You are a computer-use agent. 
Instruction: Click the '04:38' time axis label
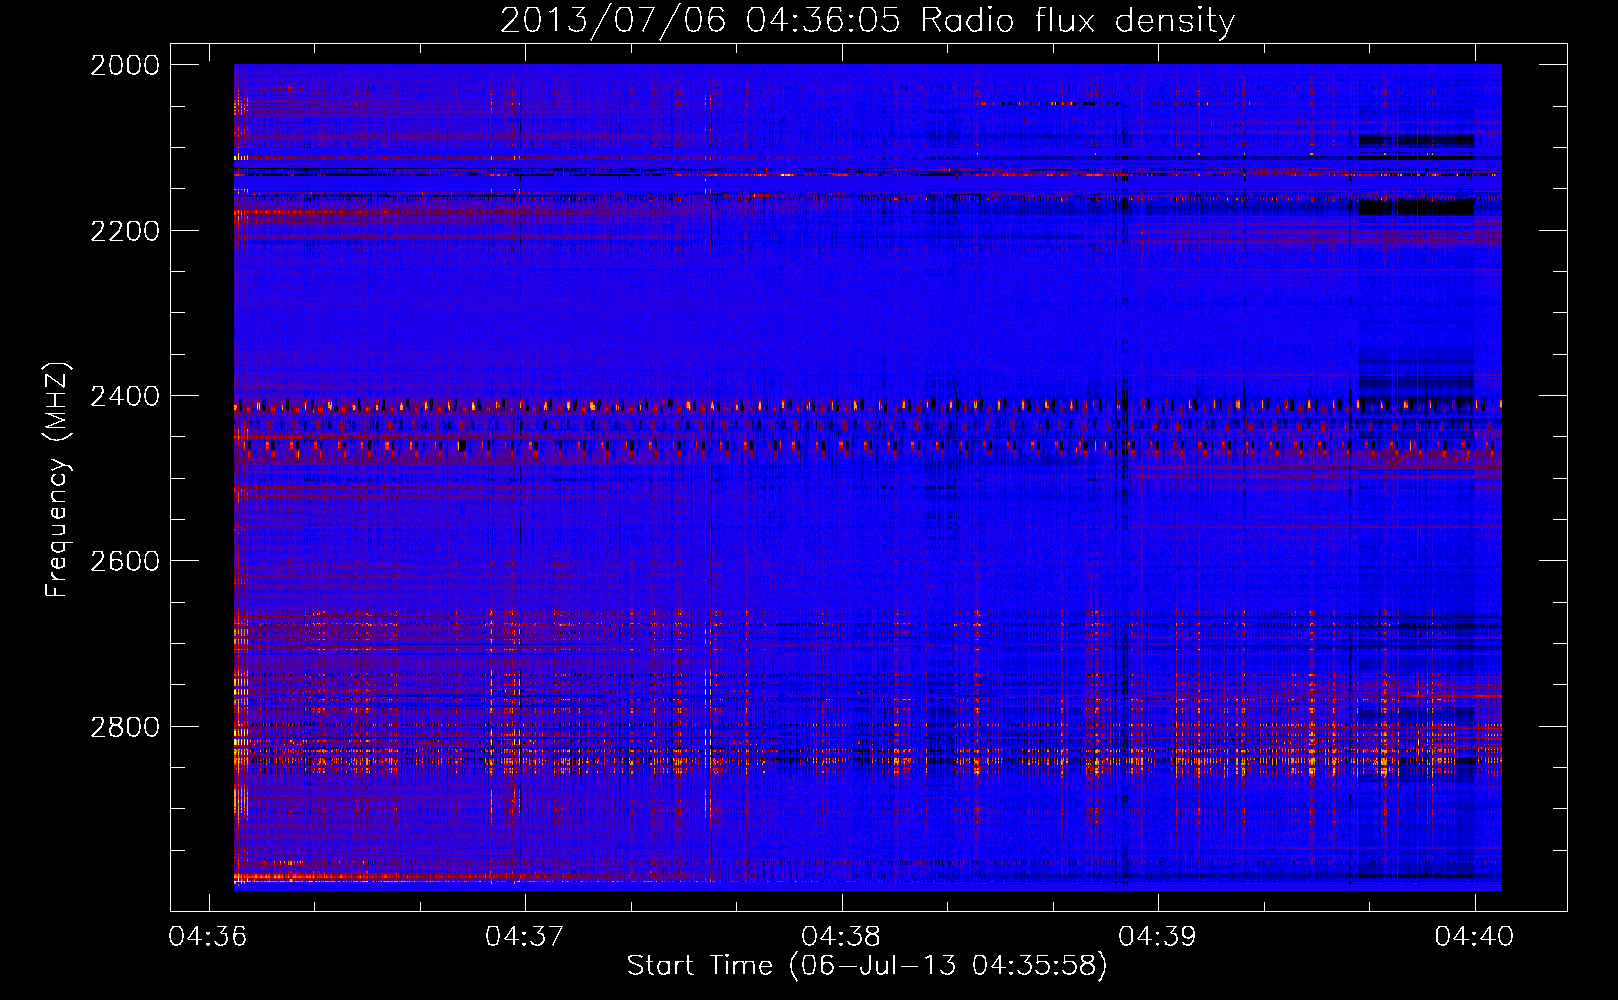841,936
